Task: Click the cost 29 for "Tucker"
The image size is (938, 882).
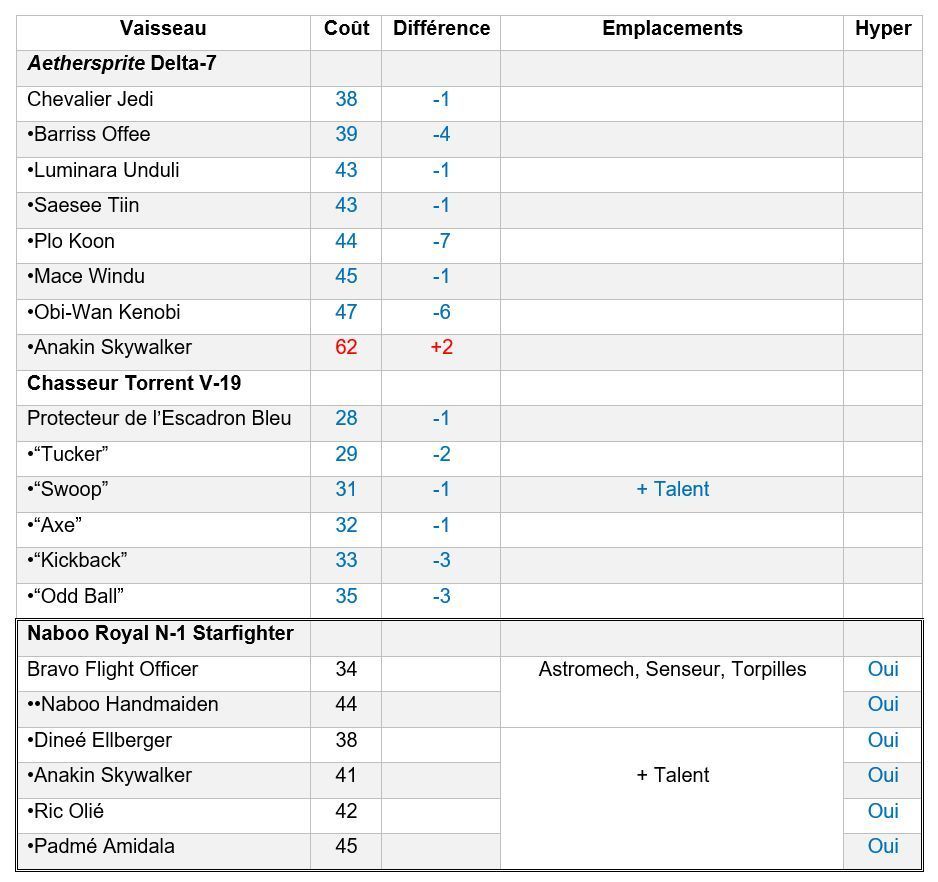Action: (346, 454)
